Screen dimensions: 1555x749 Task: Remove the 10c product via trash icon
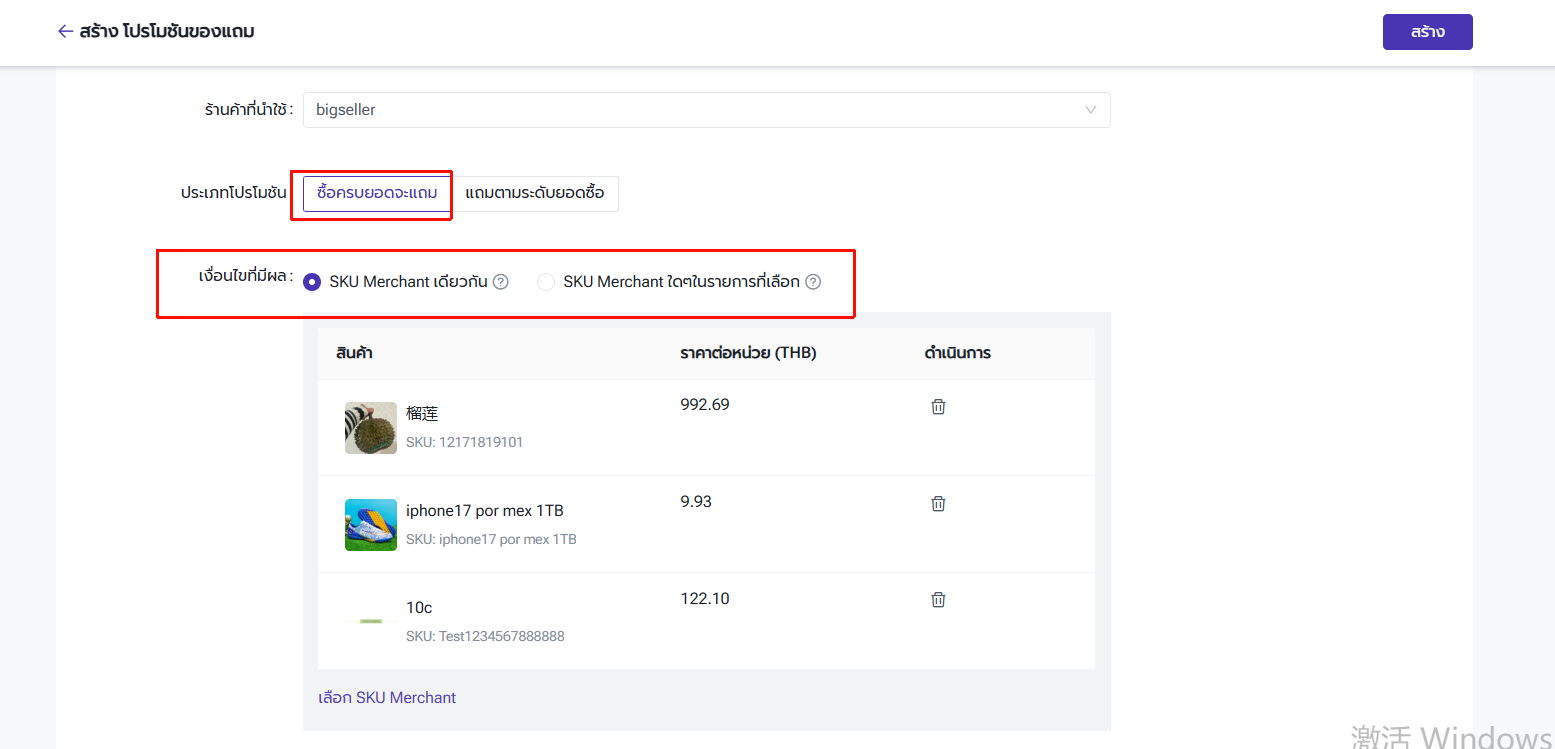pos(938,600)
